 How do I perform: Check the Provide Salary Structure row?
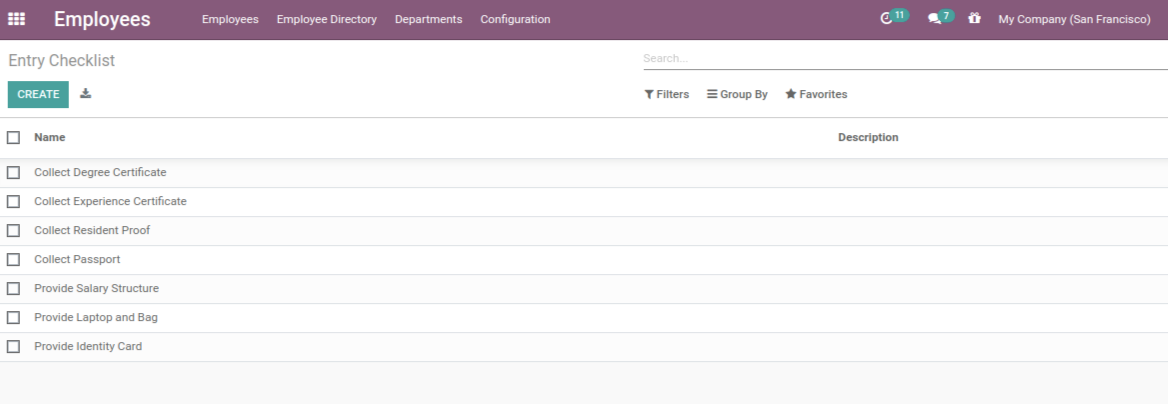pos(13,288)
